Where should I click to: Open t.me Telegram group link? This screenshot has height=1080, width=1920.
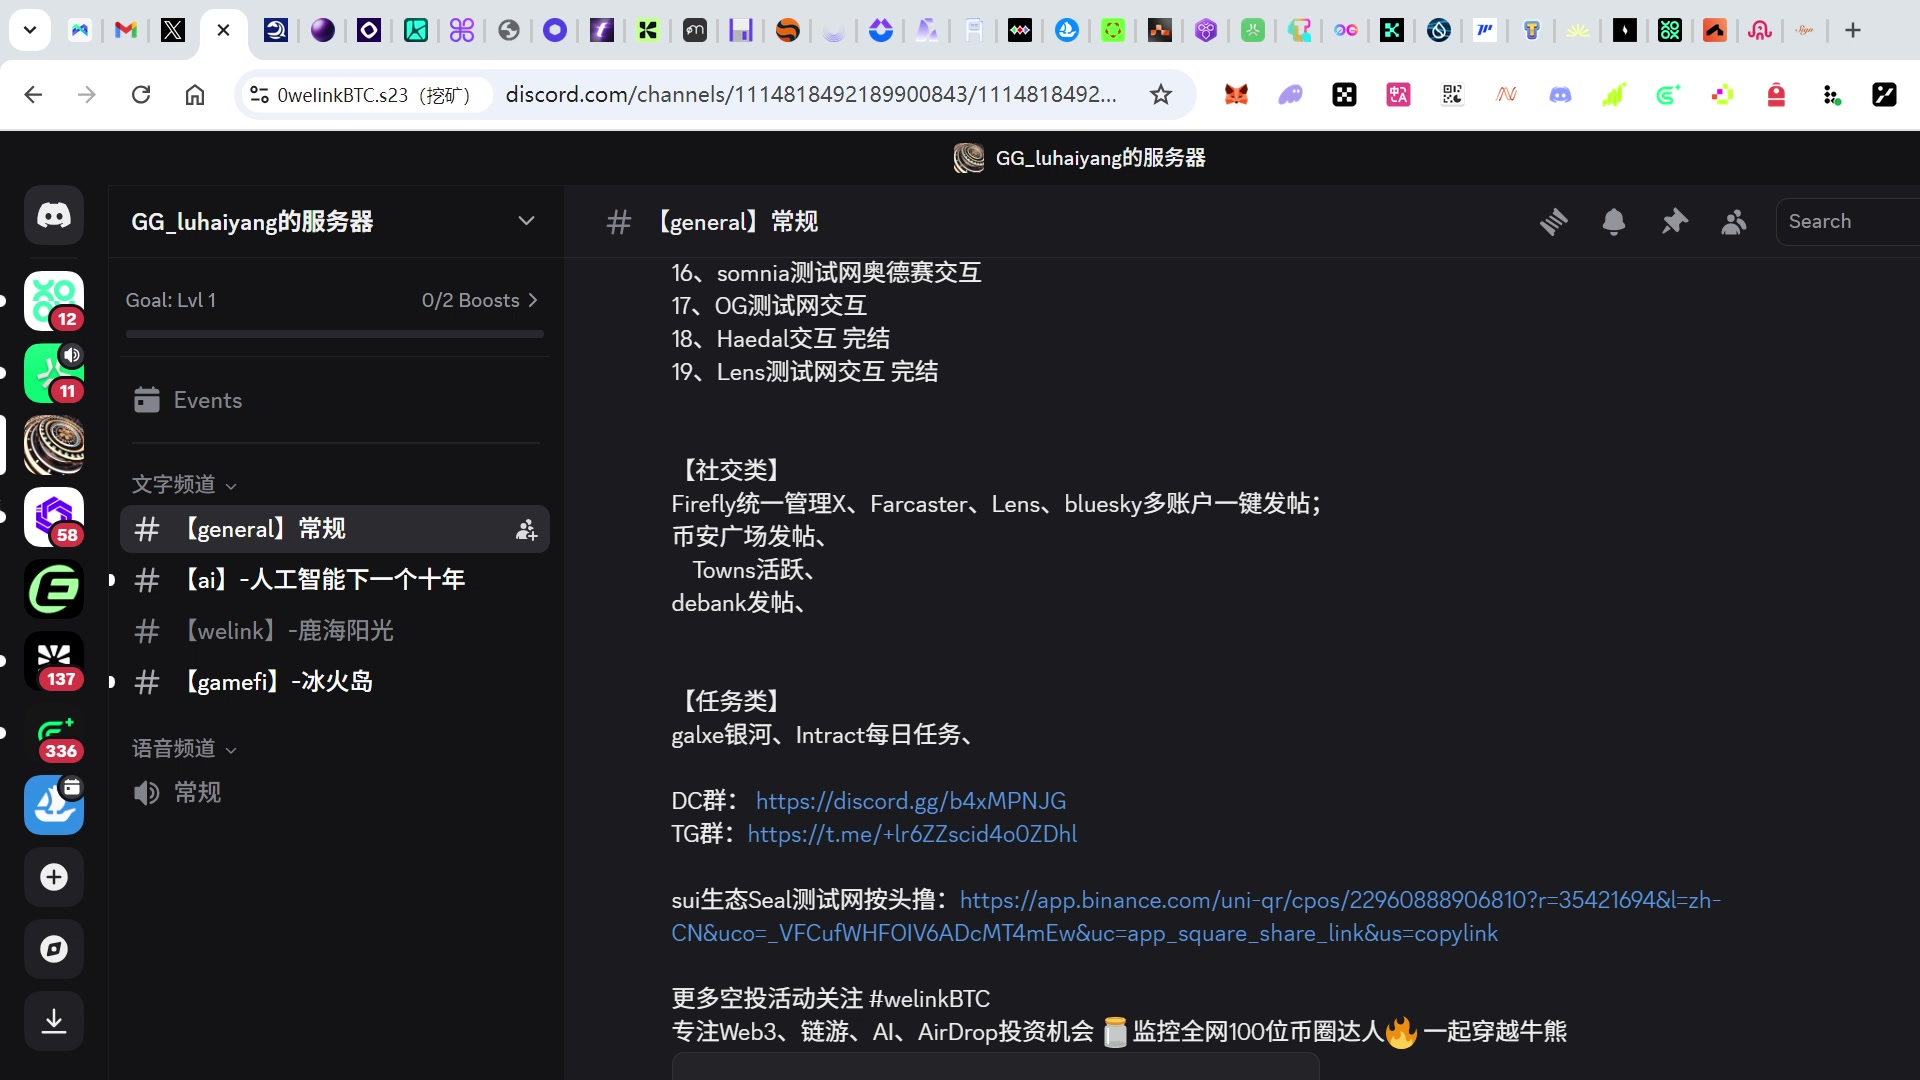[912, 834]
